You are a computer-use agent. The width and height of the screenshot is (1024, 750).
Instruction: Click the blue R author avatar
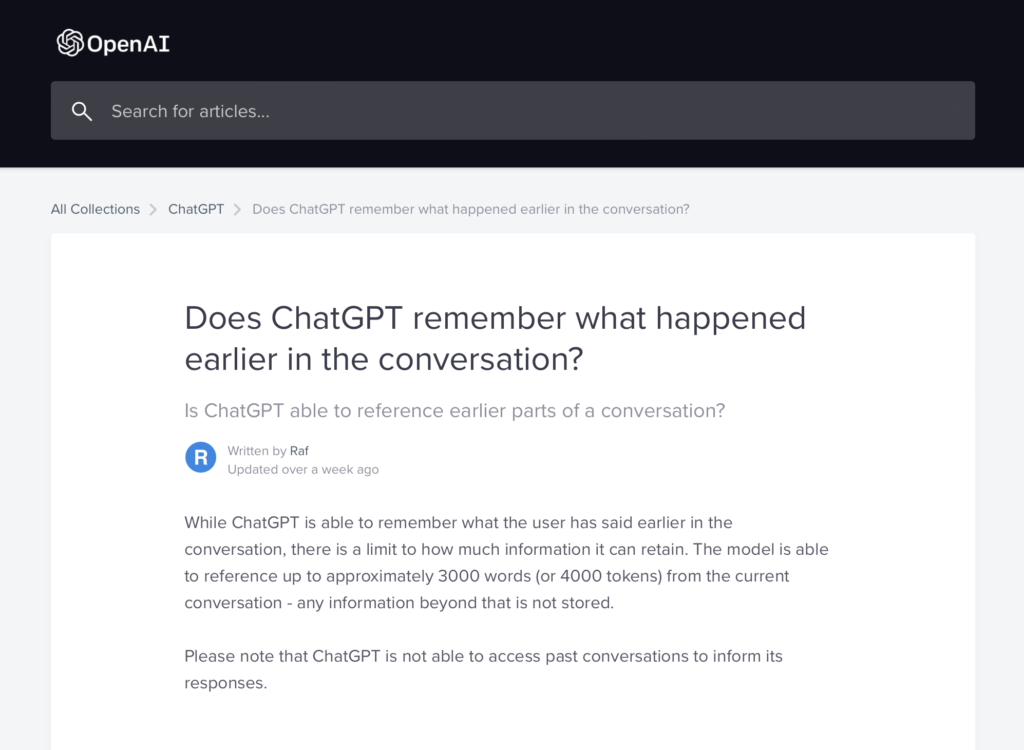click(201, 458)
